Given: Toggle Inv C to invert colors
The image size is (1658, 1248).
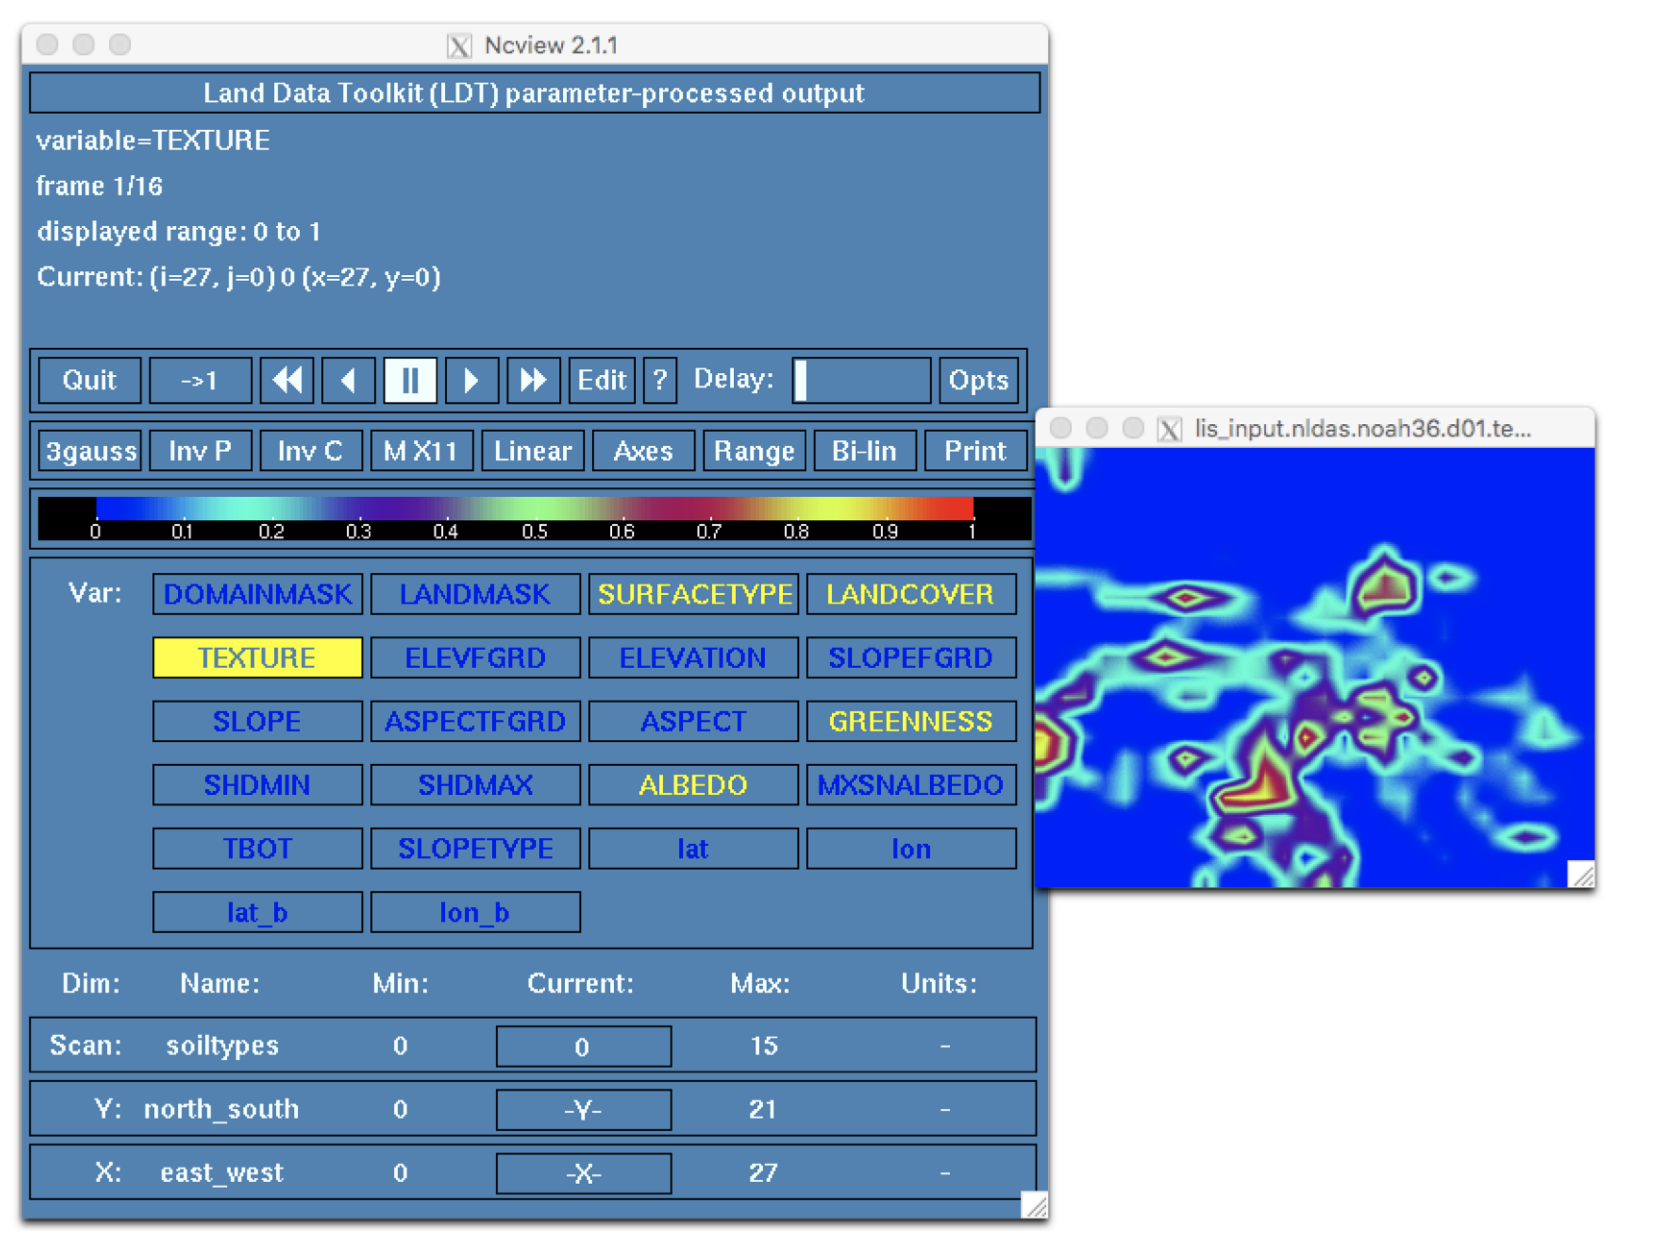Looking at the screenshot, I should (x=311, y=451).
